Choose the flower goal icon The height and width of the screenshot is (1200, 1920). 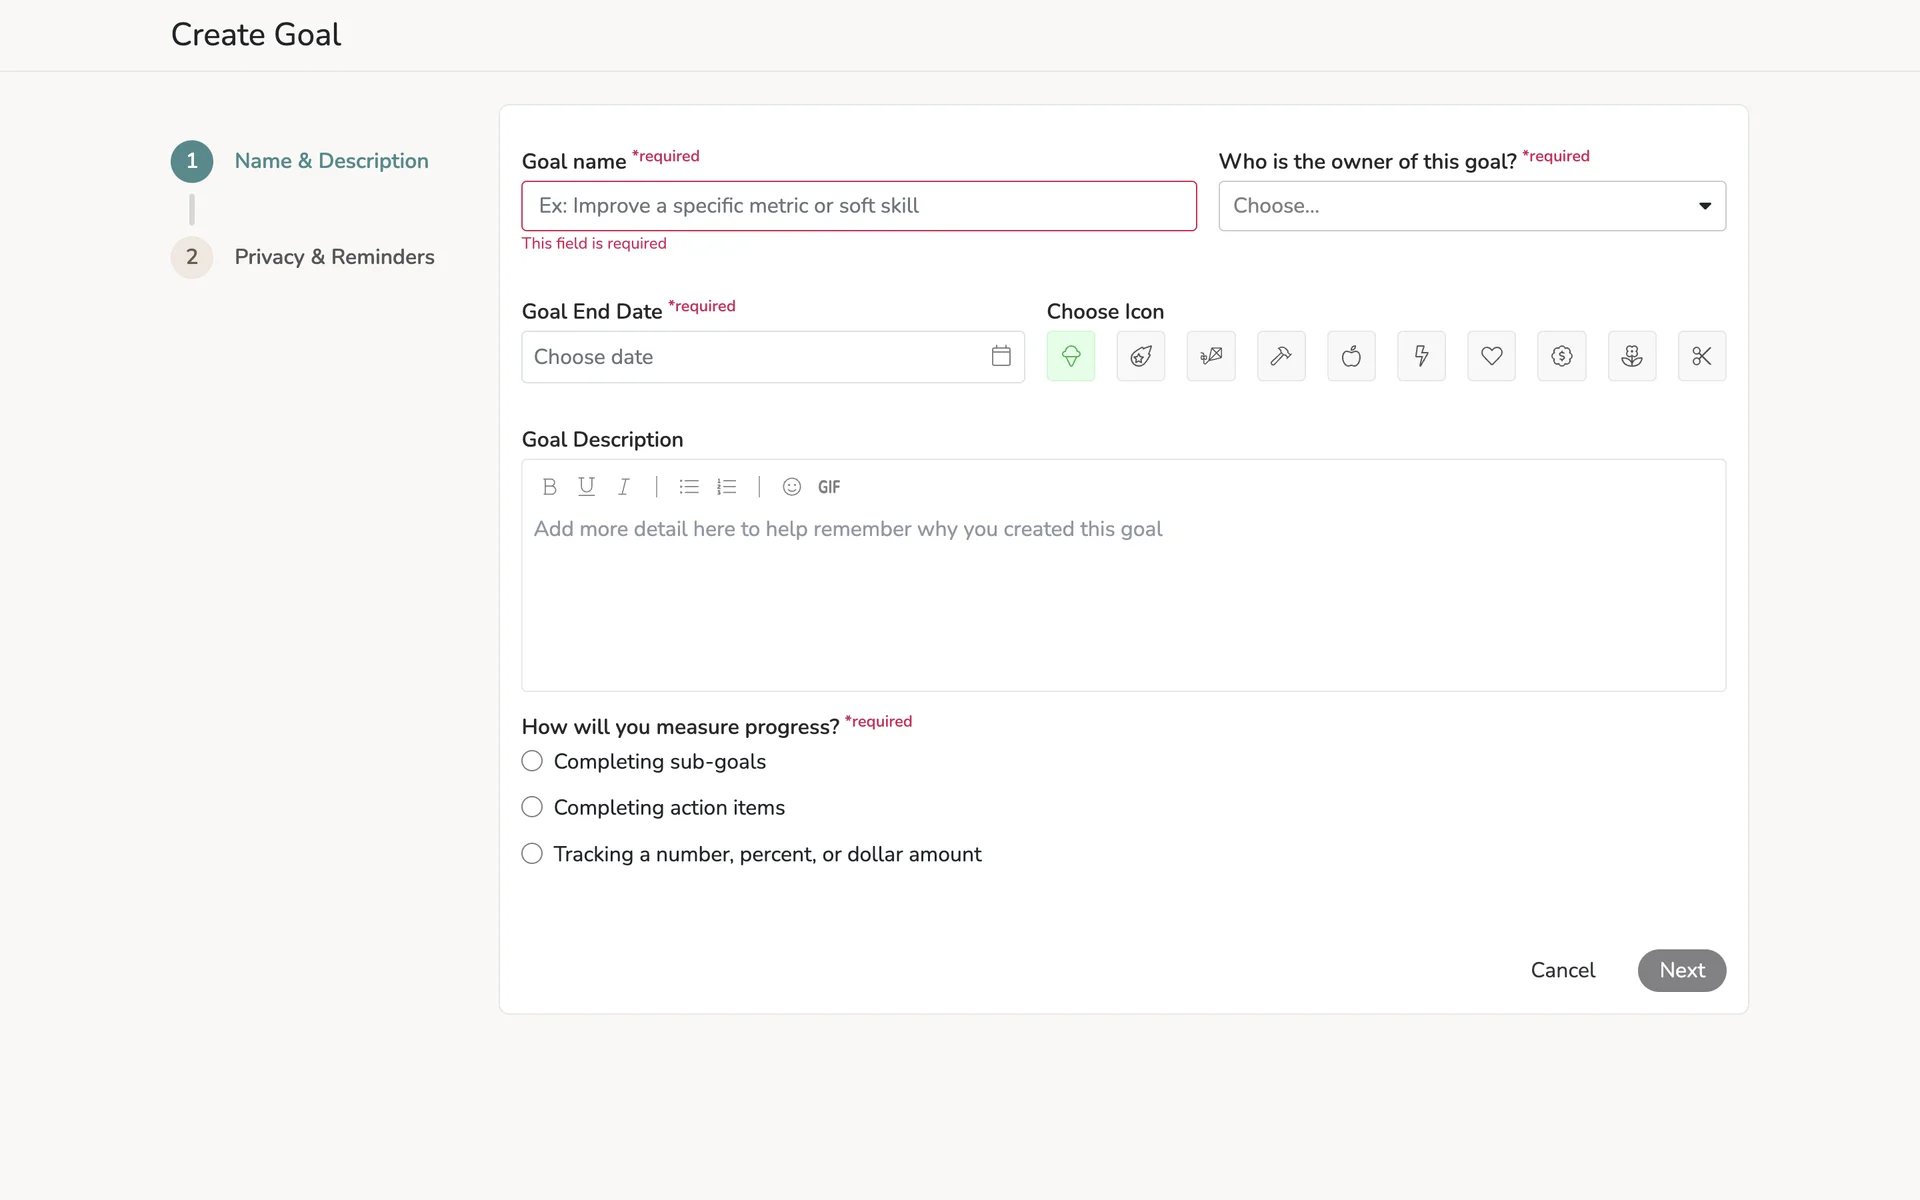click(x=1631, y=356)
